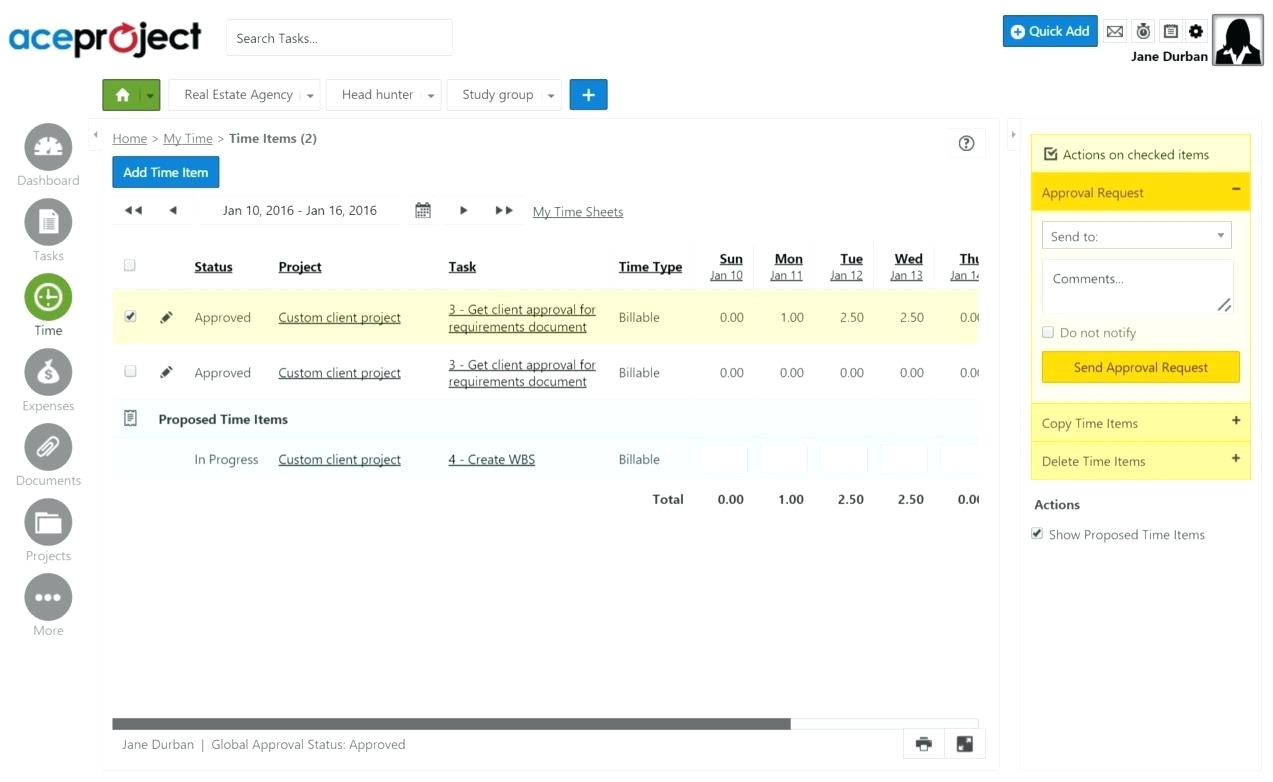Image resolution: width=1273 pixels, height=782 pixels.
Task: Open the Documents paperclip icon
Action: click(x=48, y=447)
